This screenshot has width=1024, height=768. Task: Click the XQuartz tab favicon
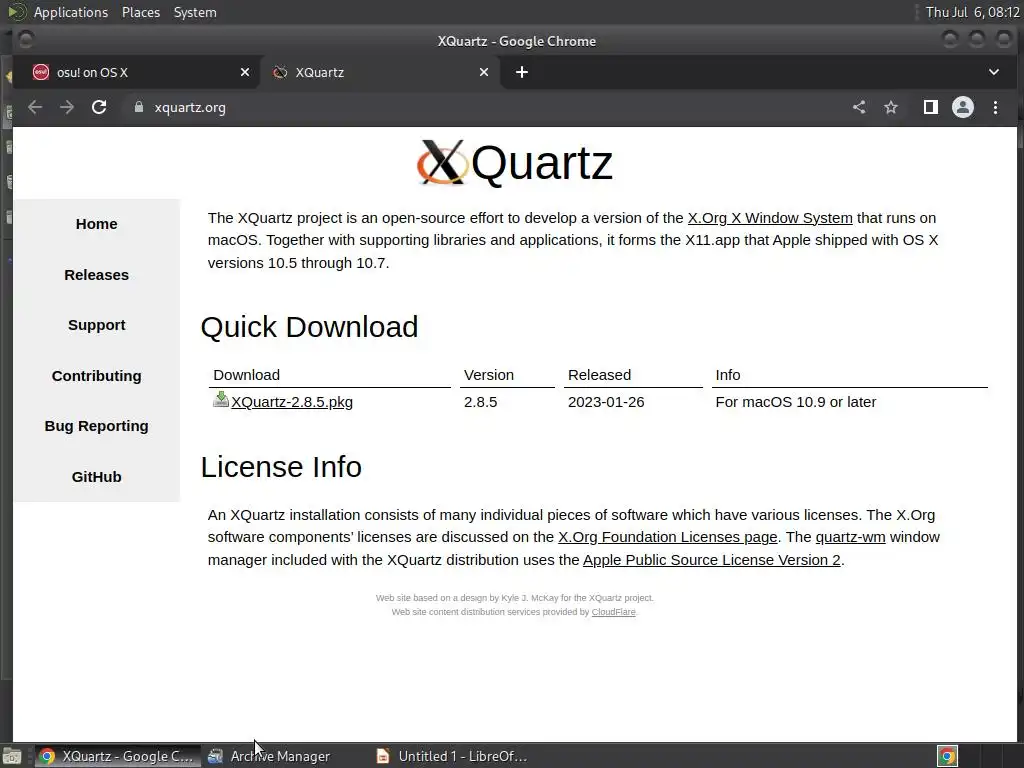pos(280,72)
